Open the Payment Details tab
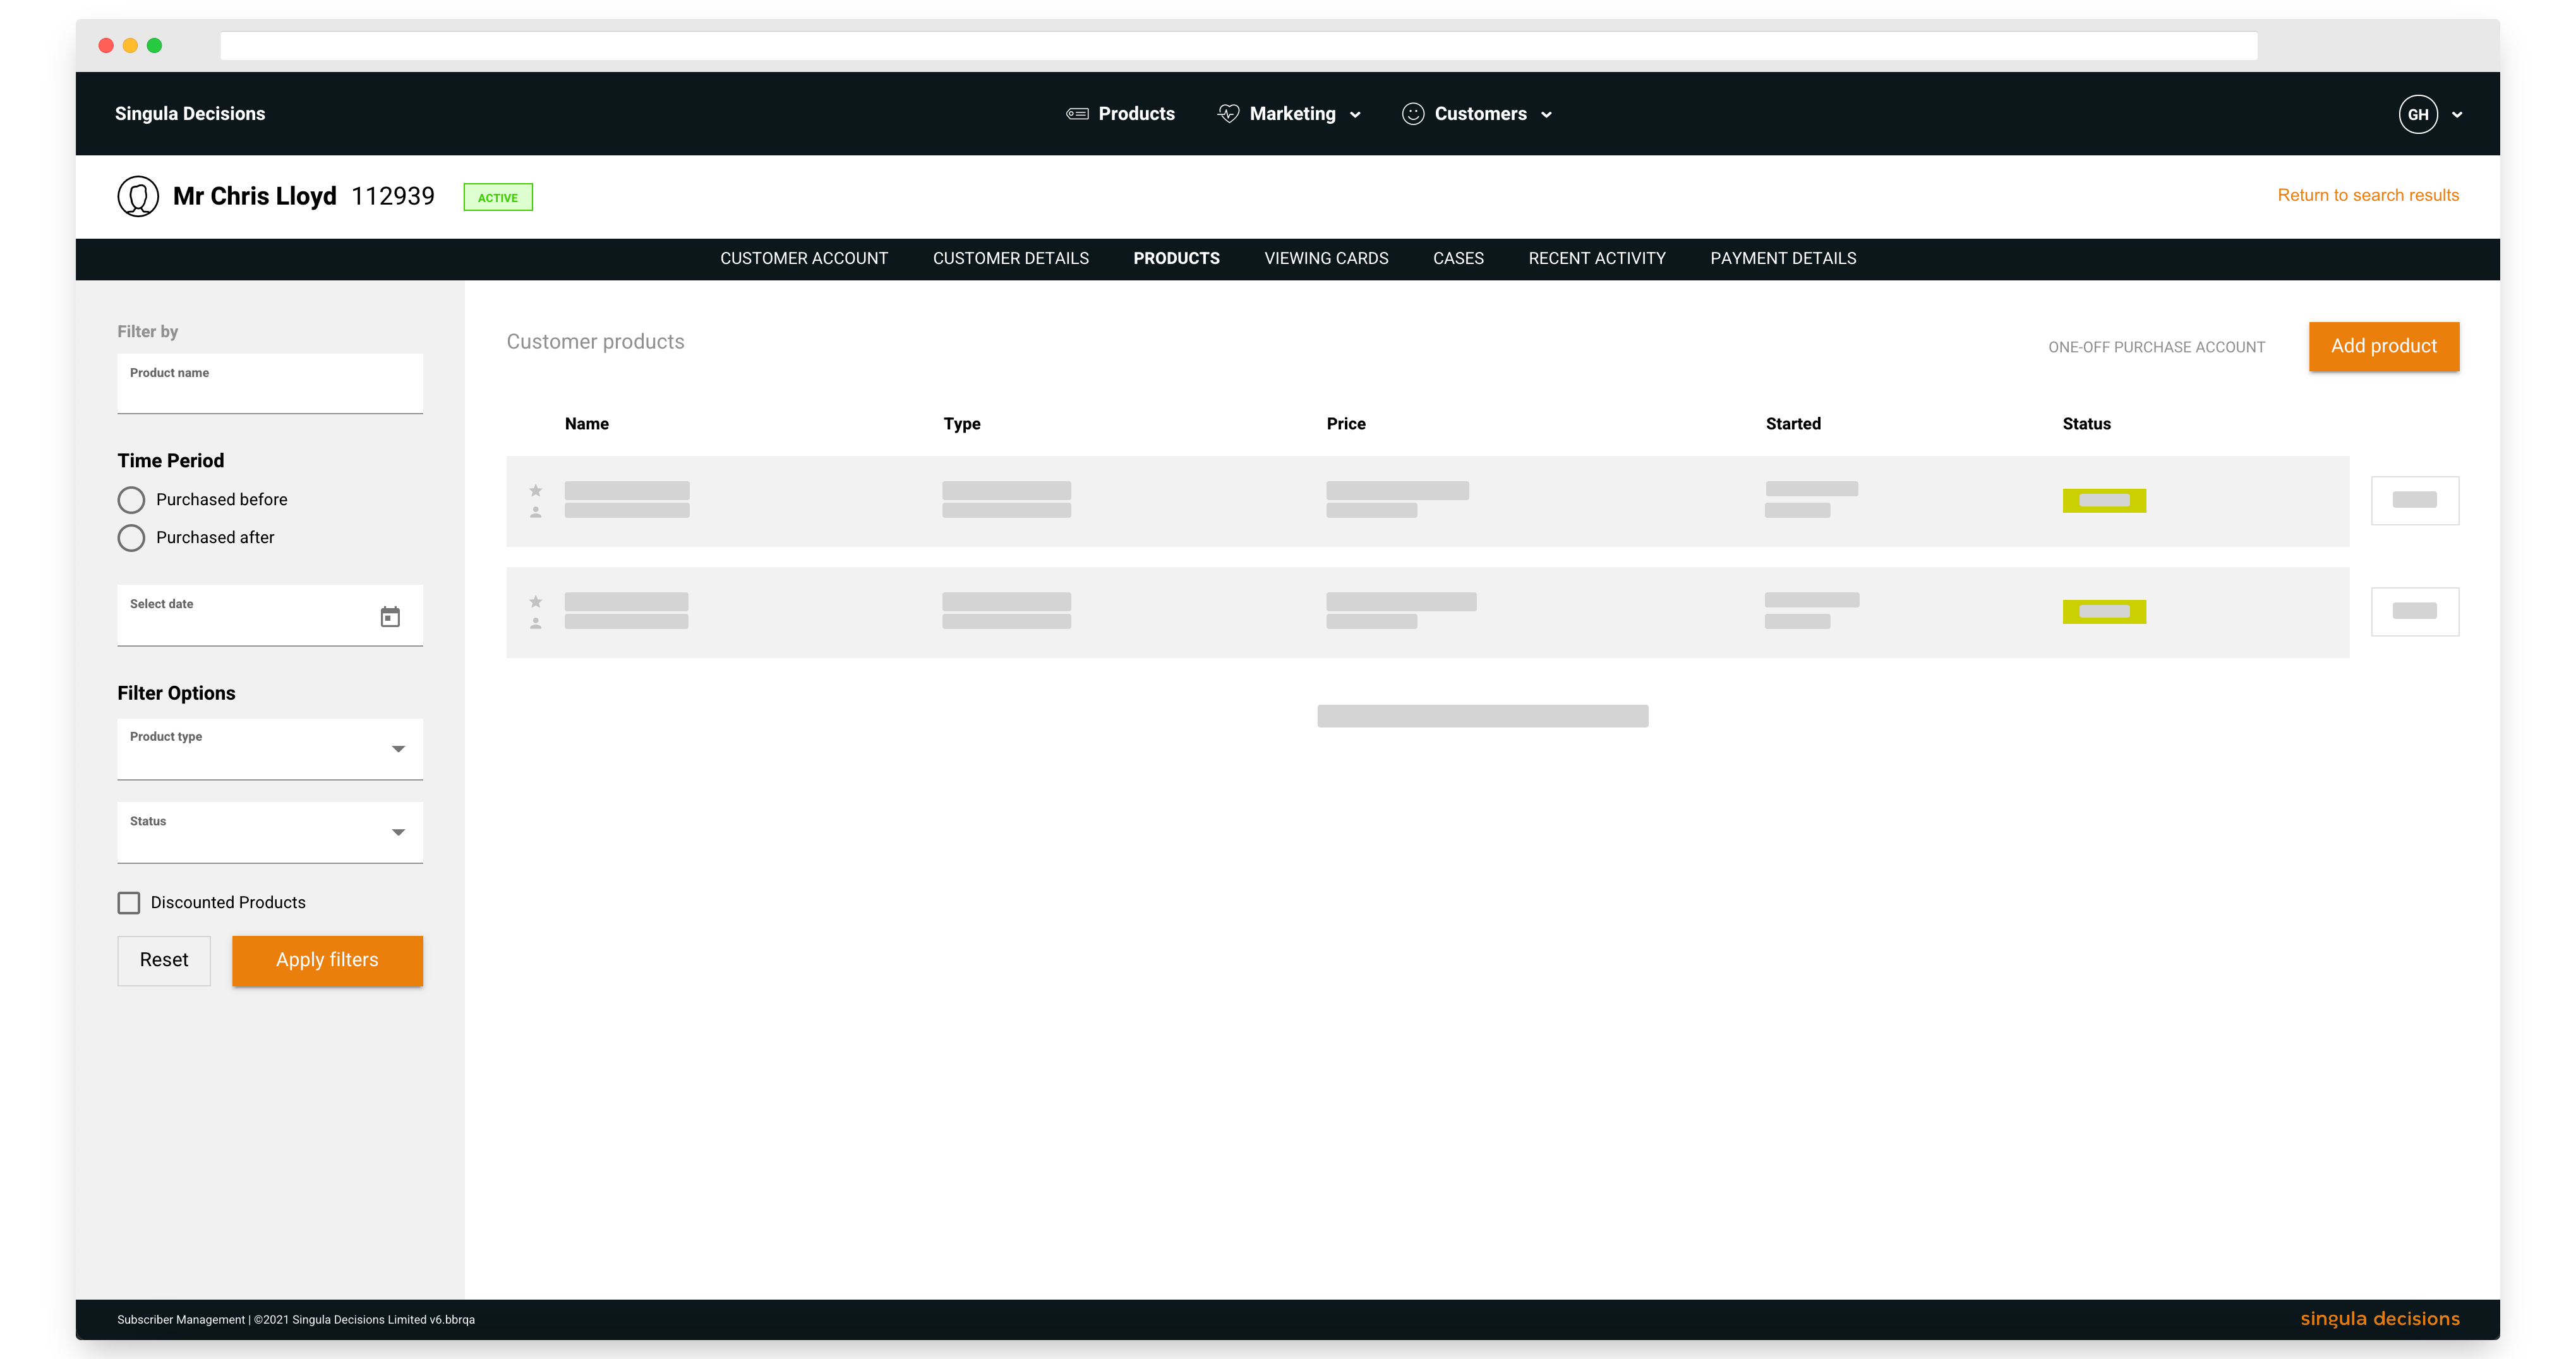This screenshot has height=1359, width=2576. pos(1782,258)
